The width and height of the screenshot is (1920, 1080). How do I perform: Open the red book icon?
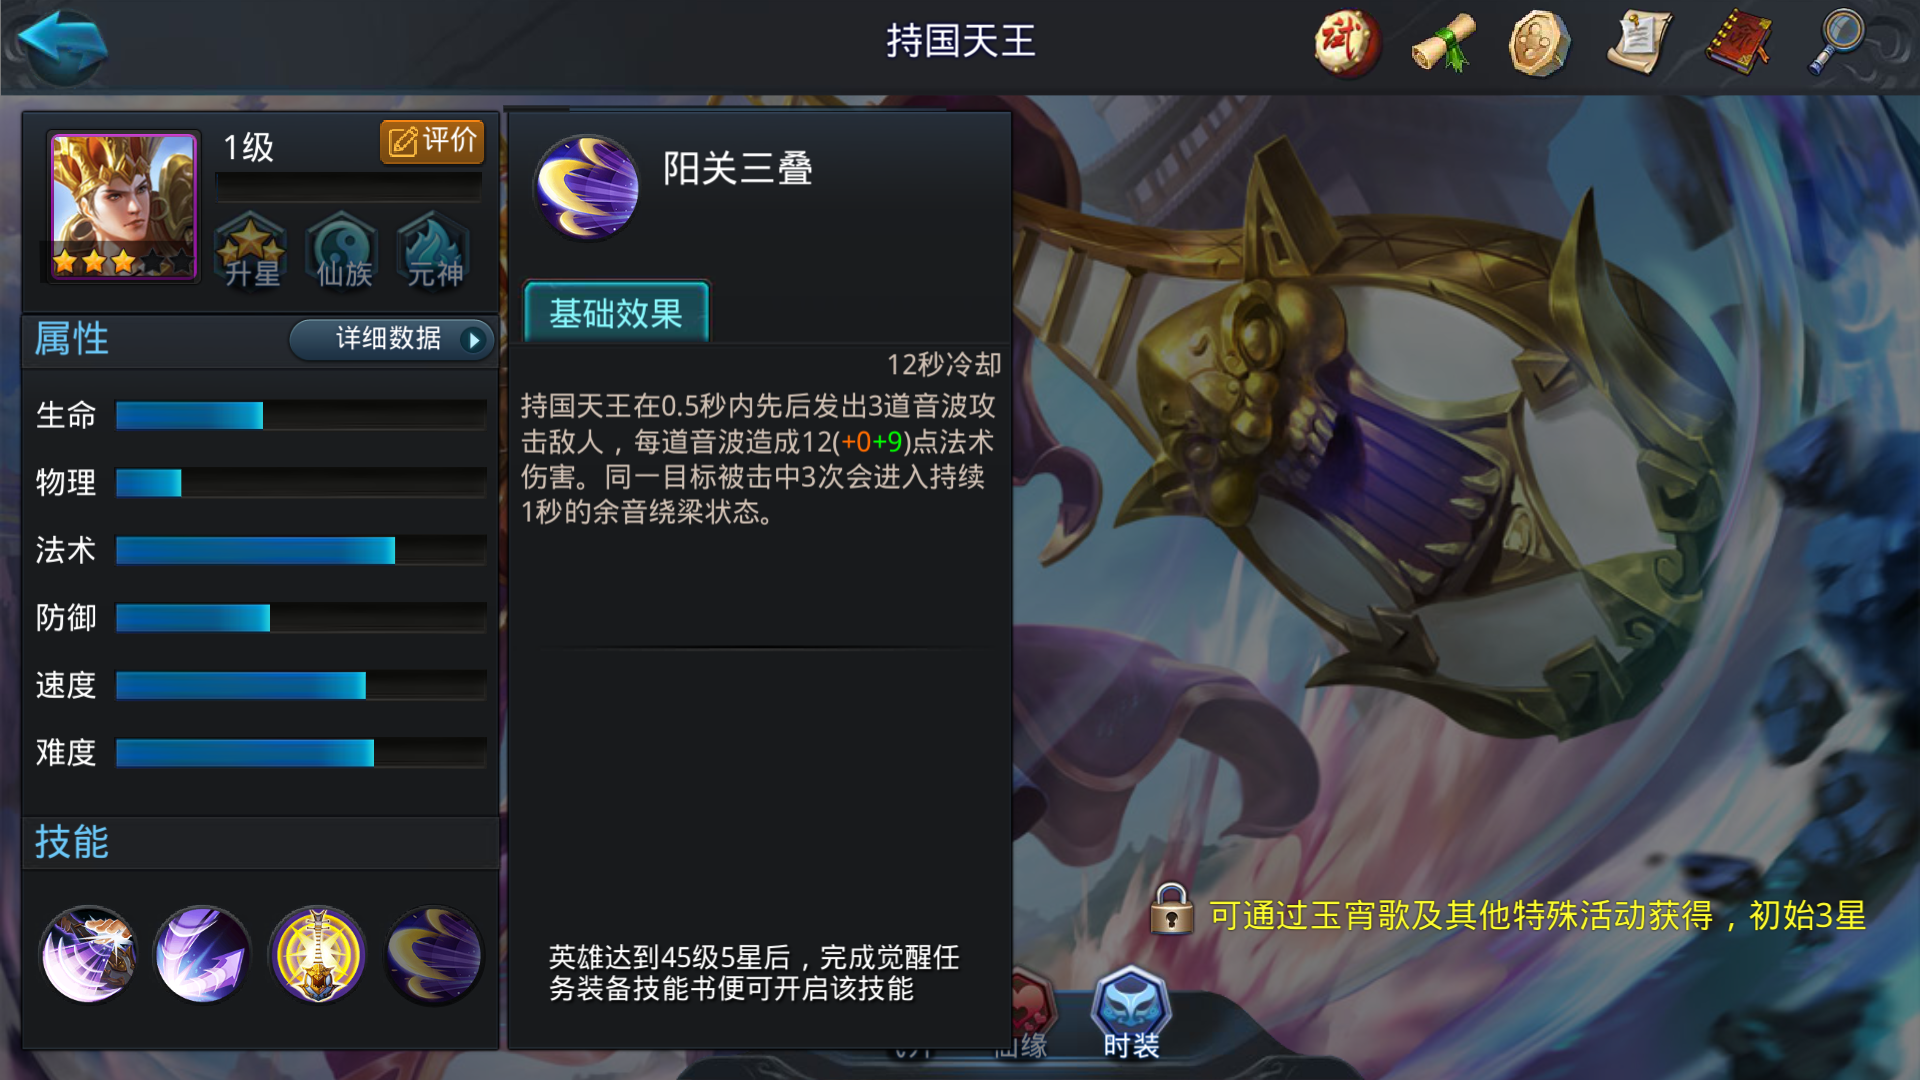[1738, 43]
